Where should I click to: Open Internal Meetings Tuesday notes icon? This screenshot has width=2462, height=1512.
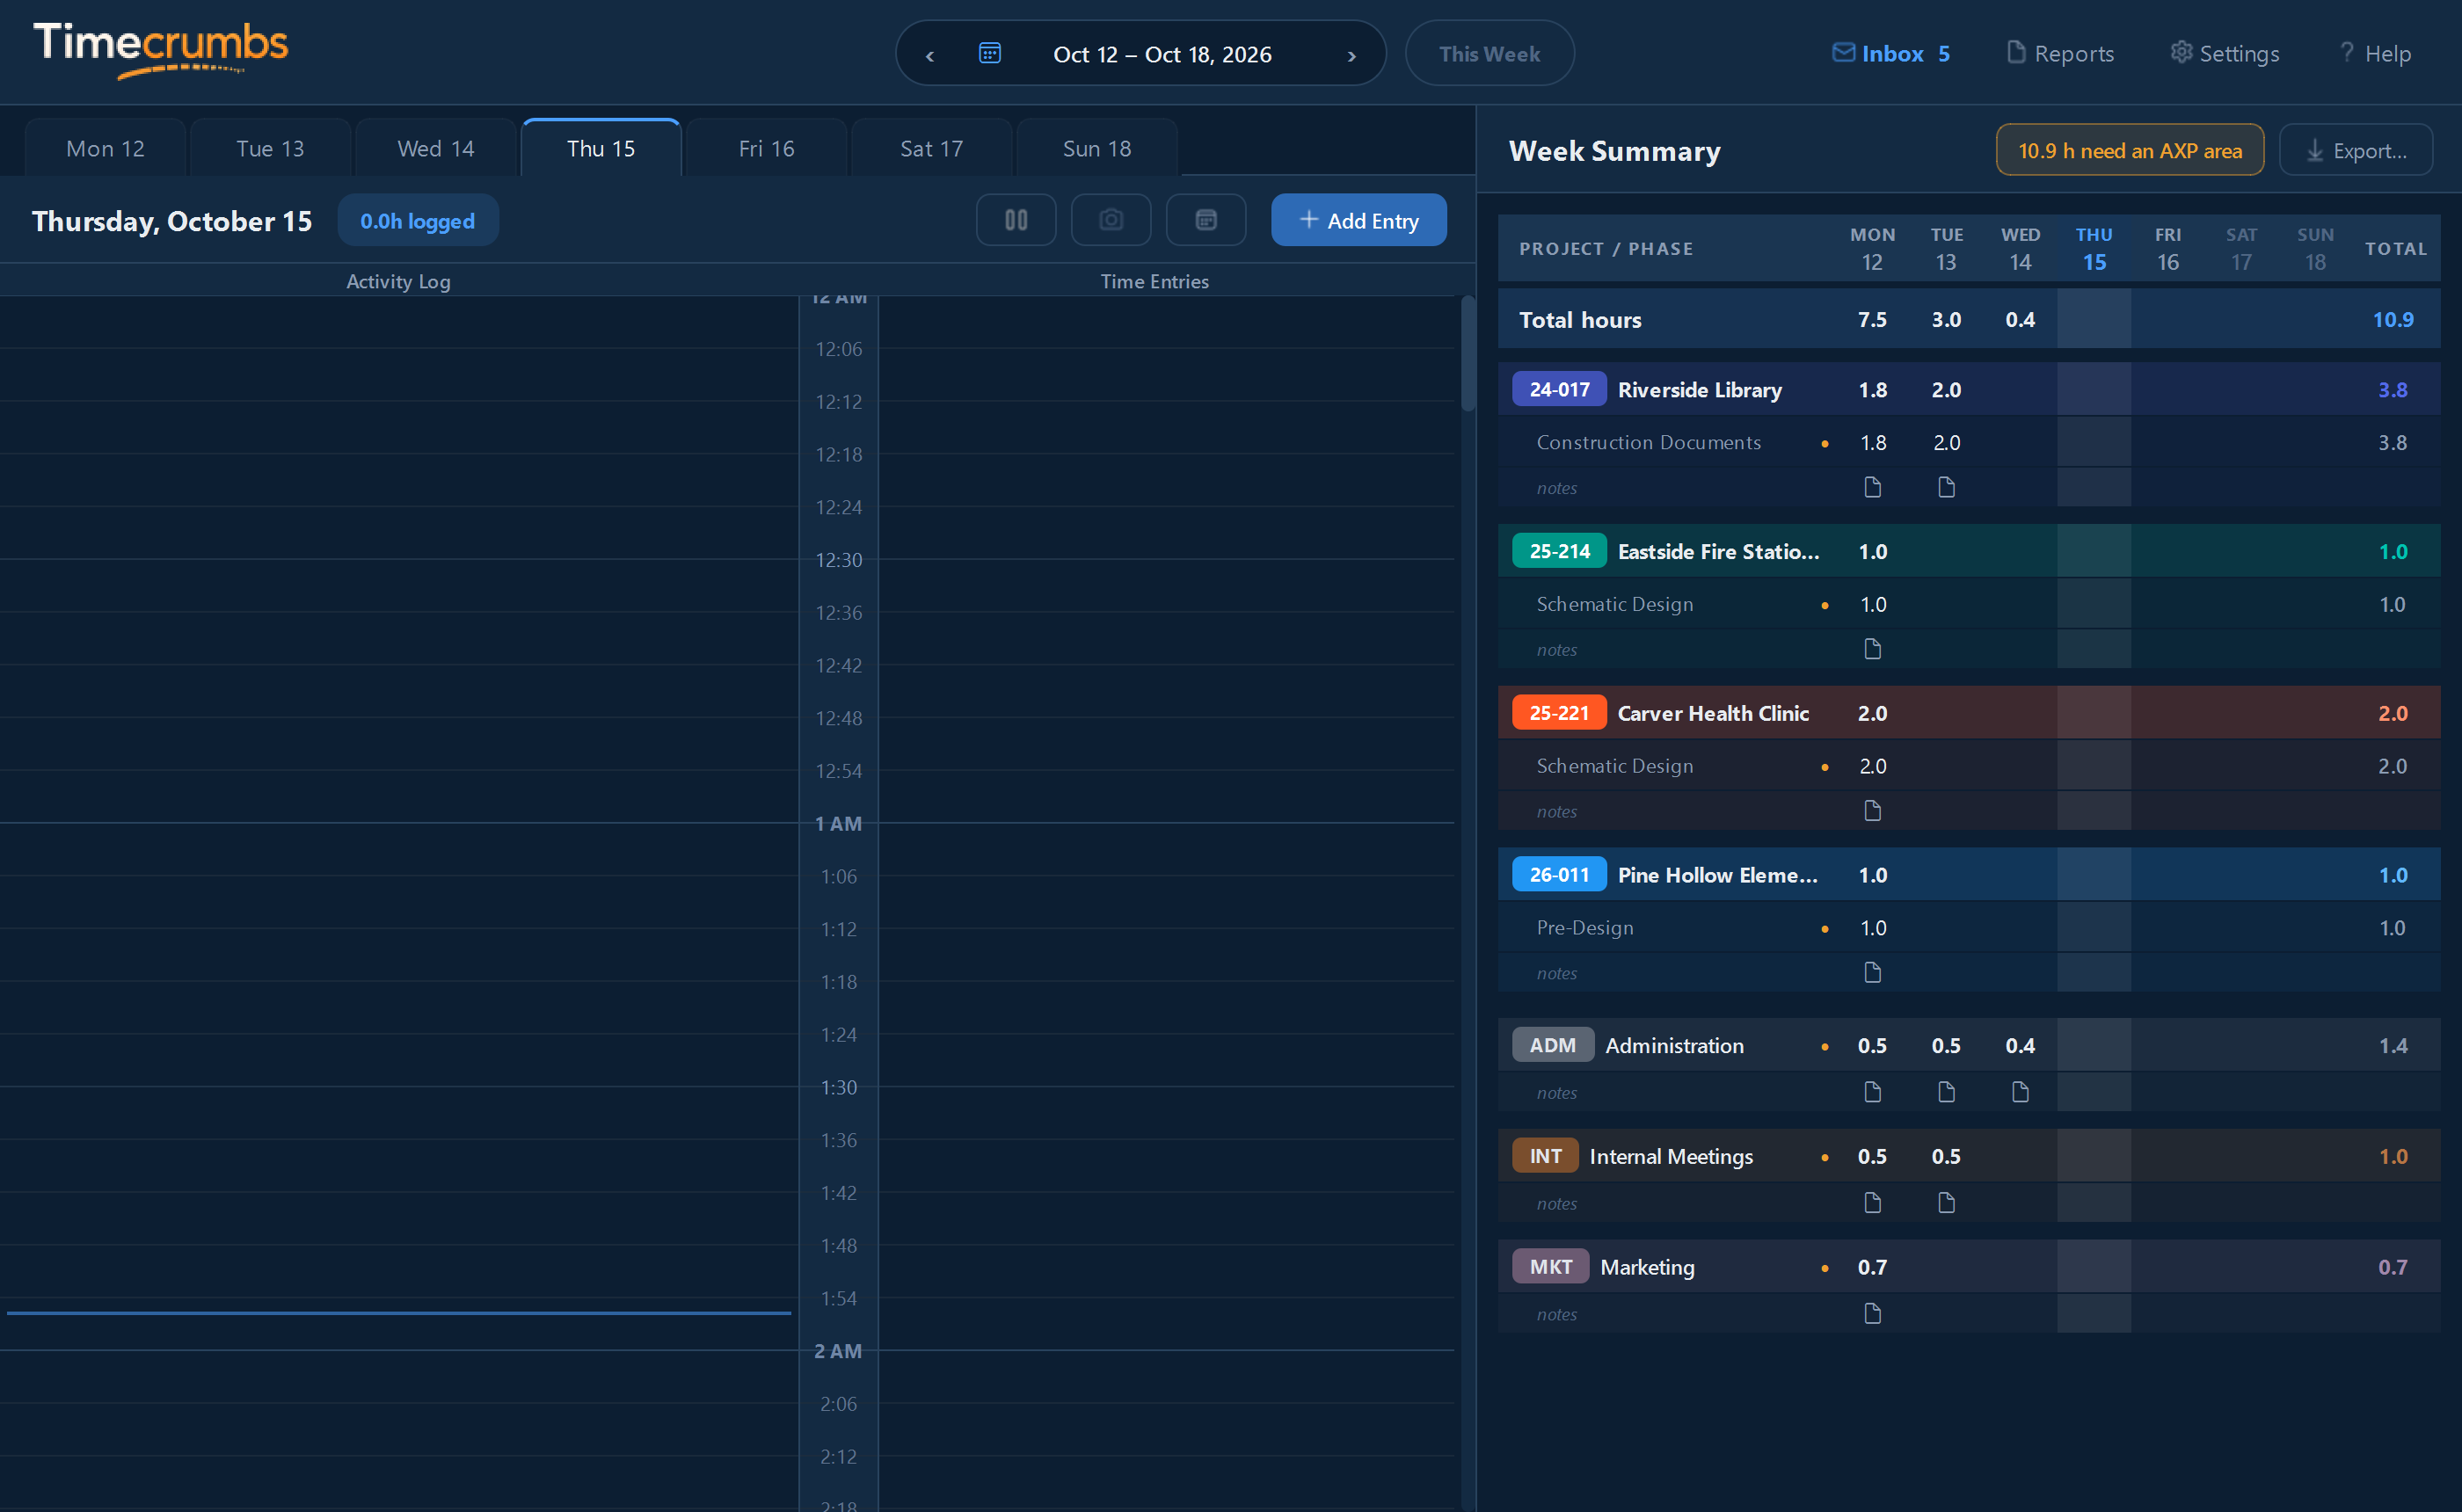(1946, 1203)
